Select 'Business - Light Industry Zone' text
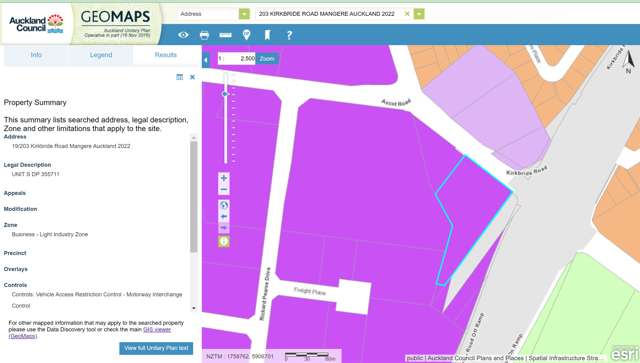 pos(50,234)
